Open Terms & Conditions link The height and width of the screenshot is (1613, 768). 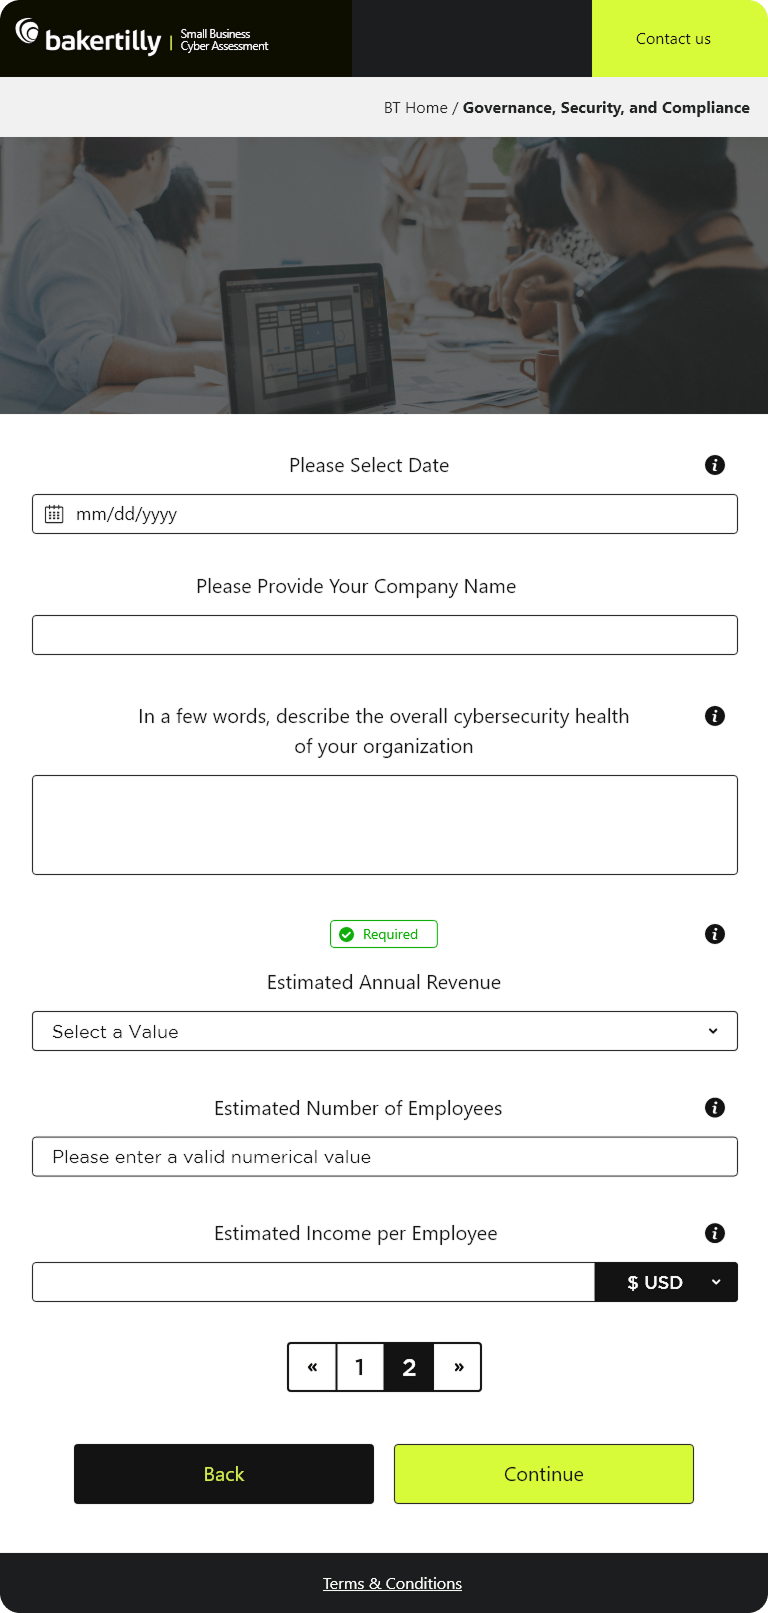[392, 1583]
